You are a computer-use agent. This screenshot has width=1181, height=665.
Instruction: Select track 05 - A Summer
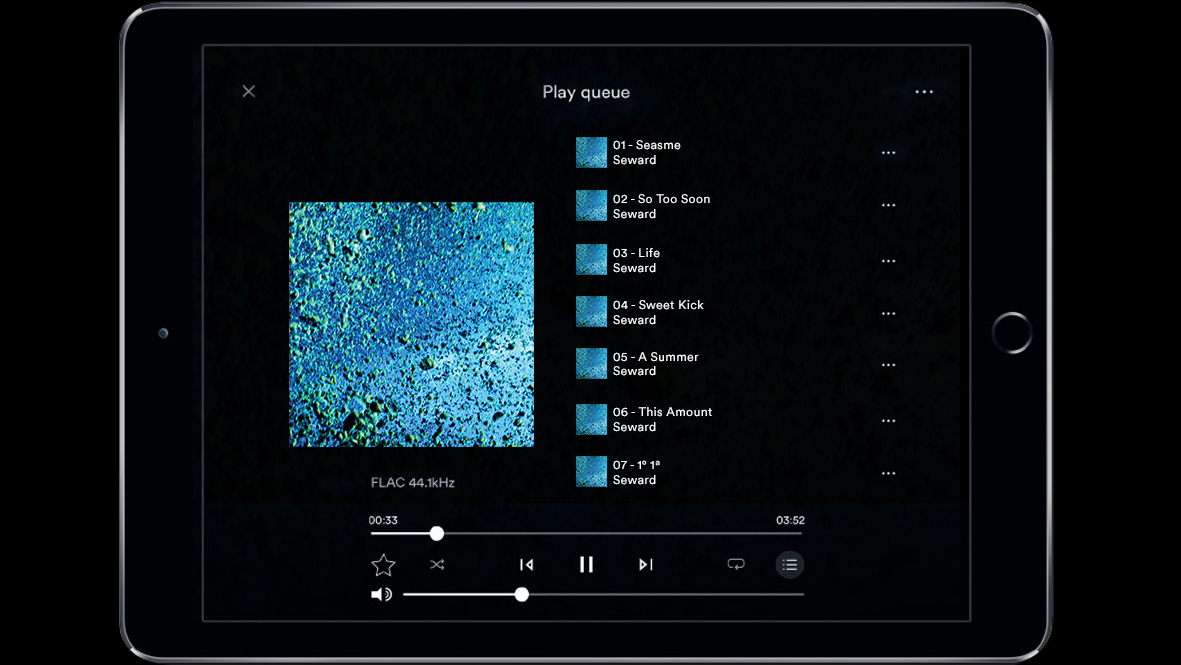[655, 364]
